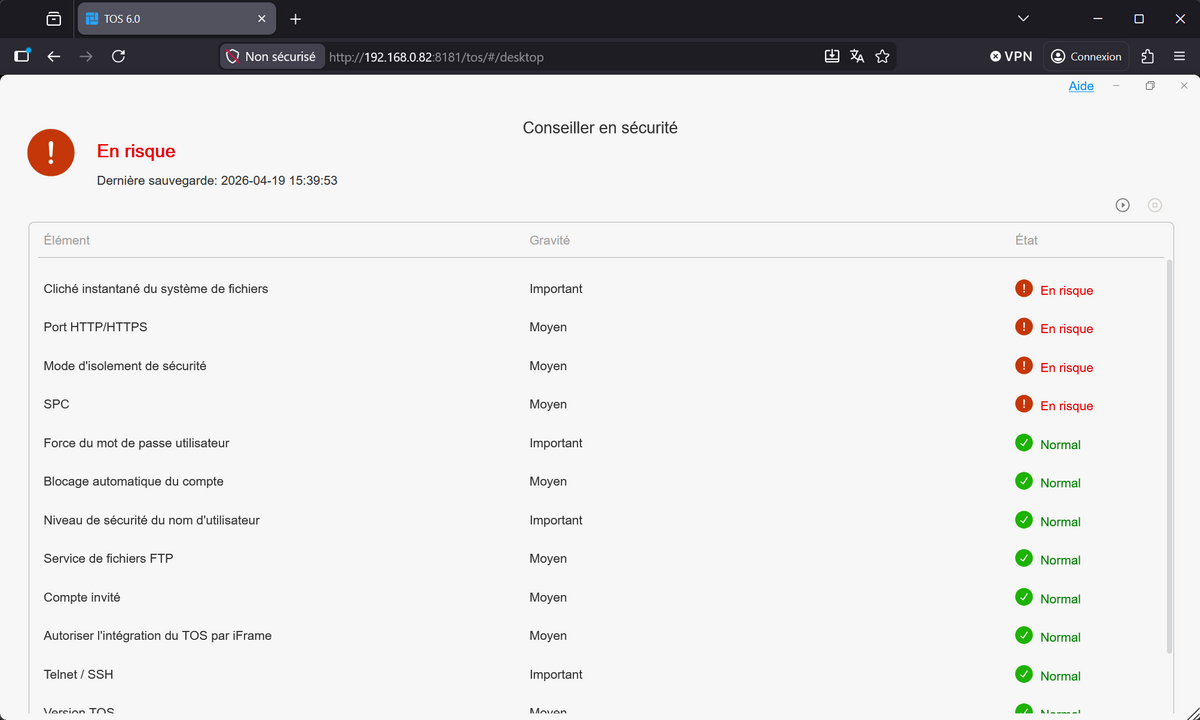The height and width of the screenshot is (720, 1200).
Task: Go back with the browser back arrow
Action: pos(54,57)
